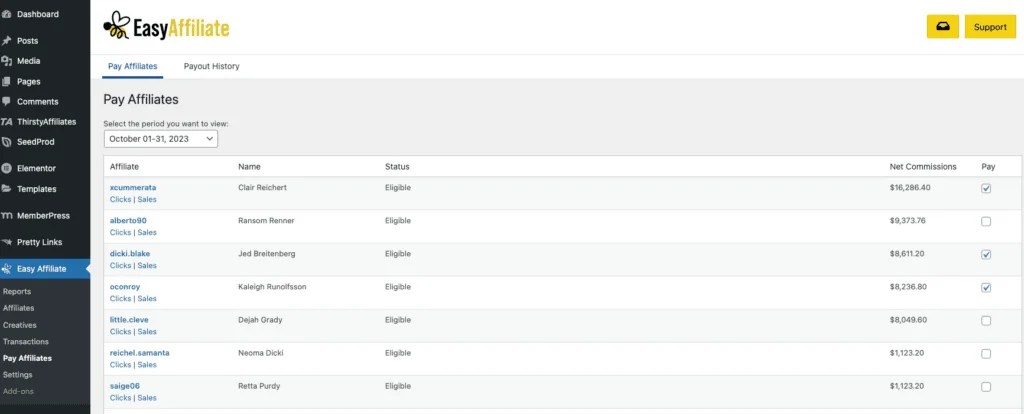Open the October 01-31, 2023 period dropdown
Viewport: 1024px width, 414px height.
160,139
